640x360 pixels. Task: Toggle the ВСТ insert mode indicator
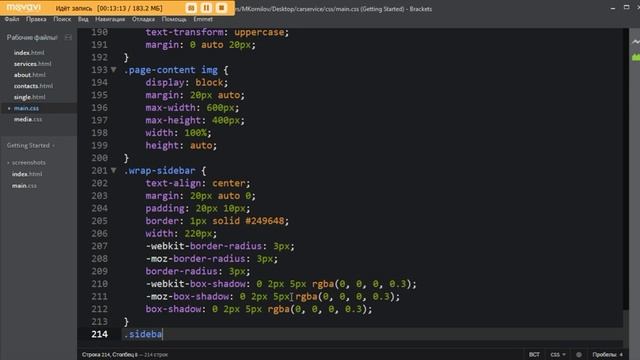click(534, 355)
